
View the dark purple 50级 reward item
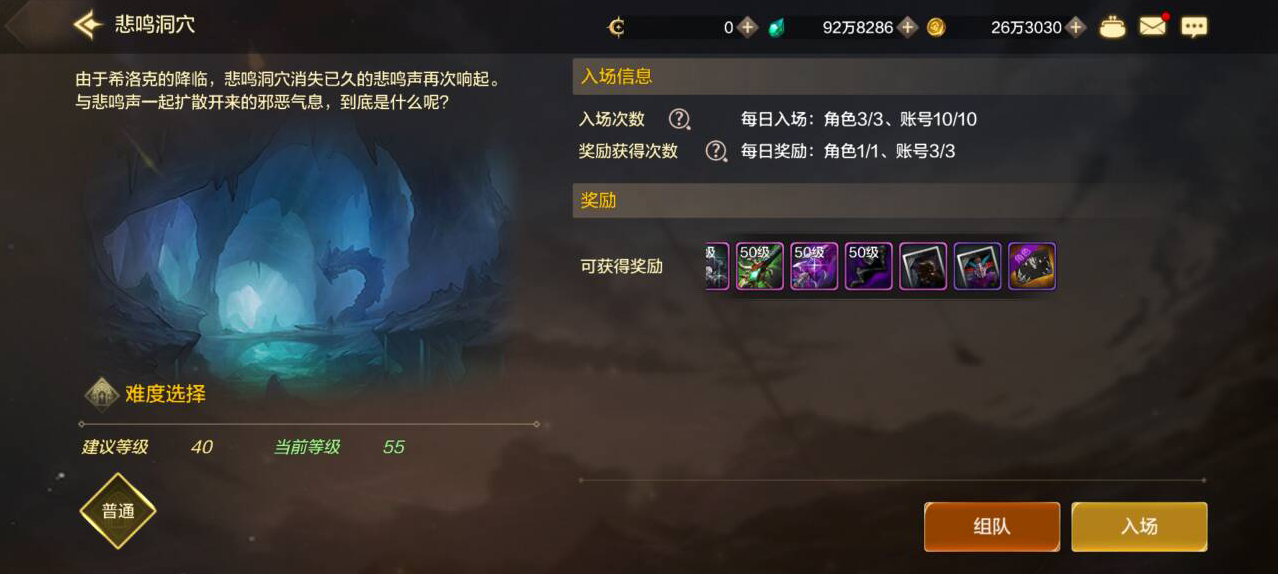pyautogui.click(x=868, y=266)
